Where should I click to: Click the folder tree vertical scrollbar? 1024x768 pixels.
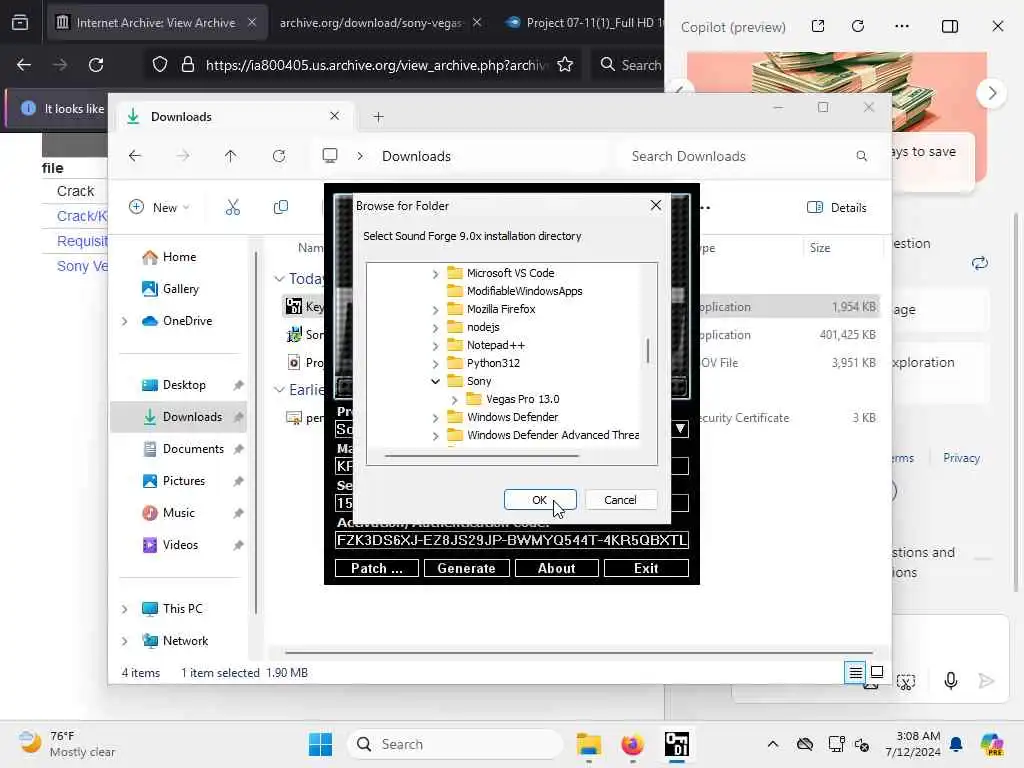point(648,351)
